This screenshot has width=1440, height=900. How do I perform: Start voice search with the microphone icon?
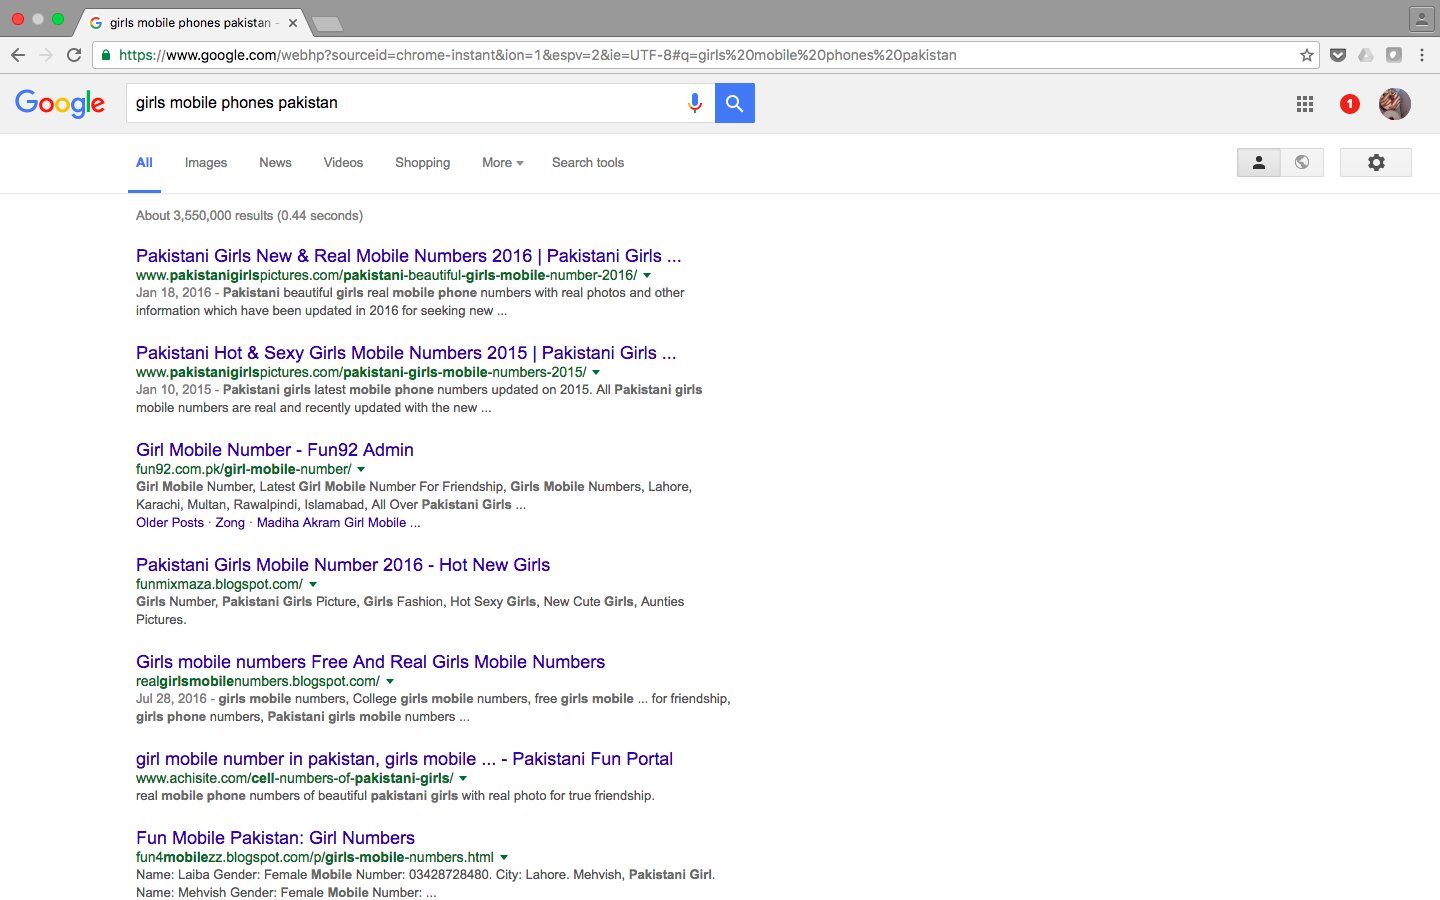pos(695,103)
